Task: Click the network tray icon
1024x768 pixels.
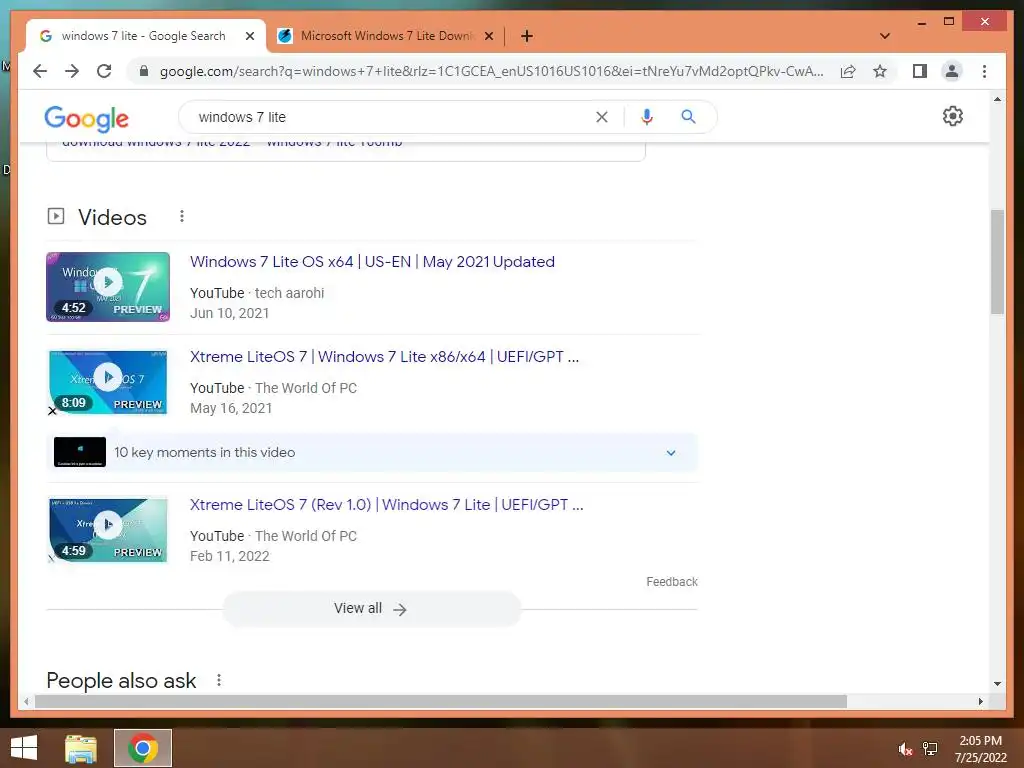Action: tap(930, 749)
